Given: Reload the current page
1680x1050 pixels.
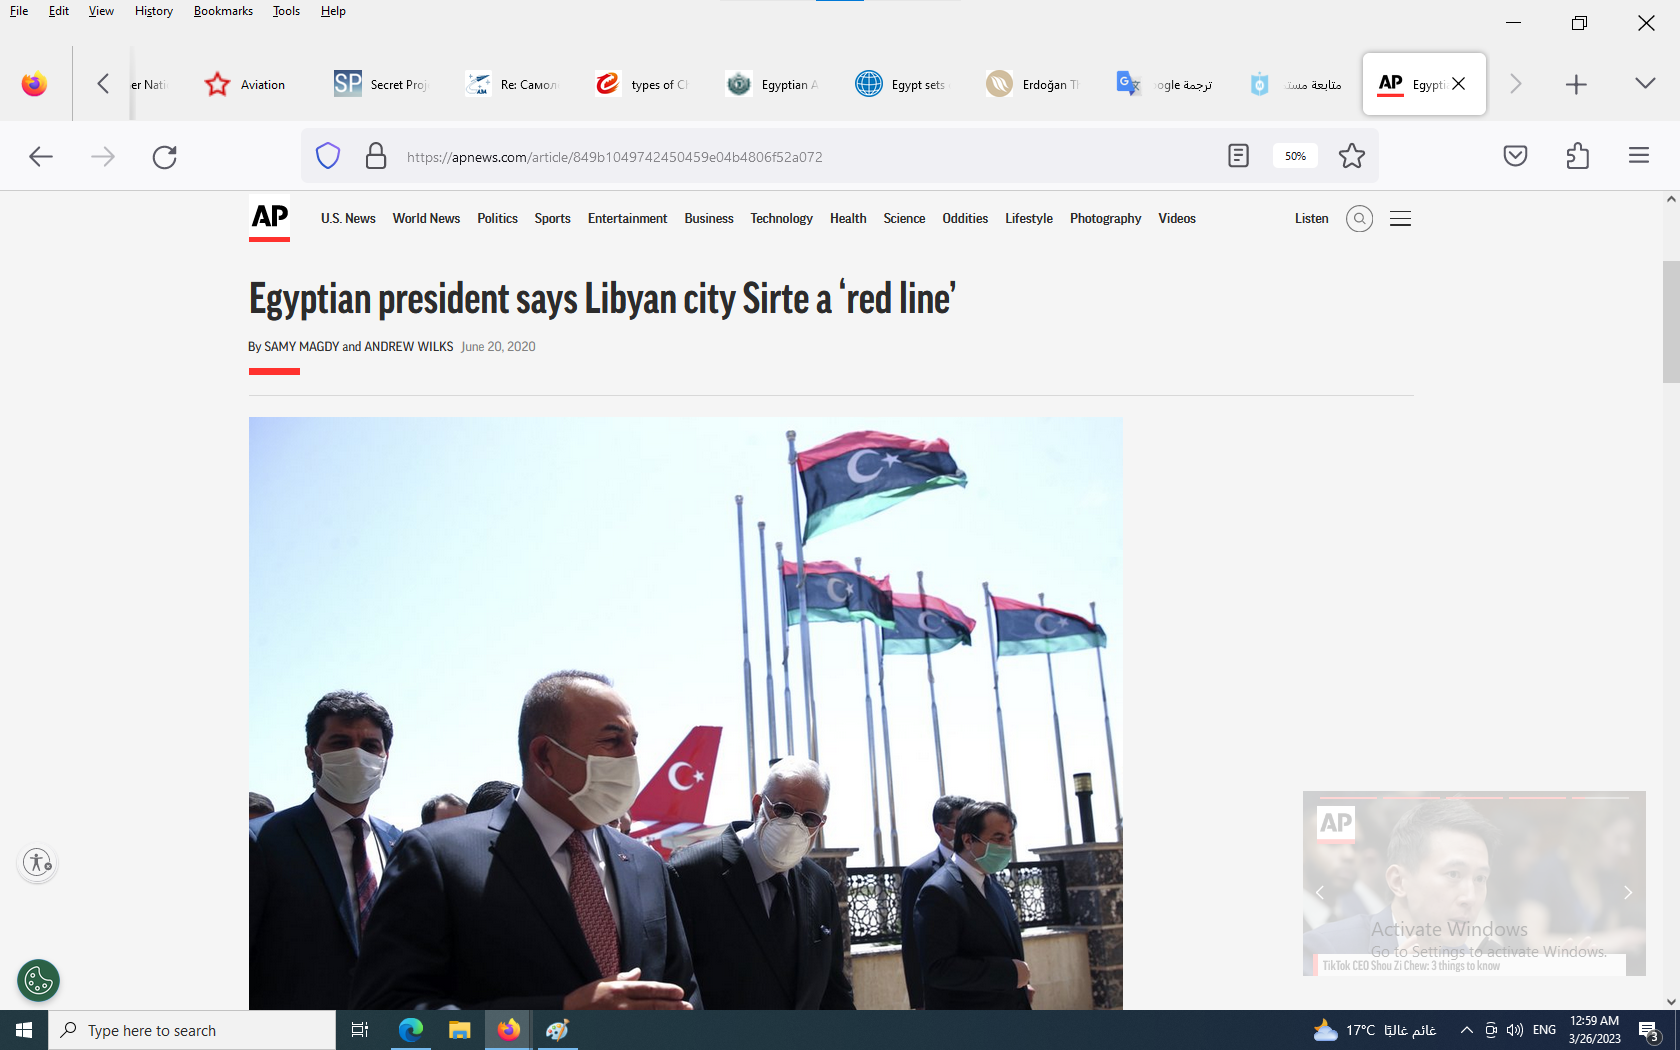Looking at the screenshot, I should click(165, 156).
